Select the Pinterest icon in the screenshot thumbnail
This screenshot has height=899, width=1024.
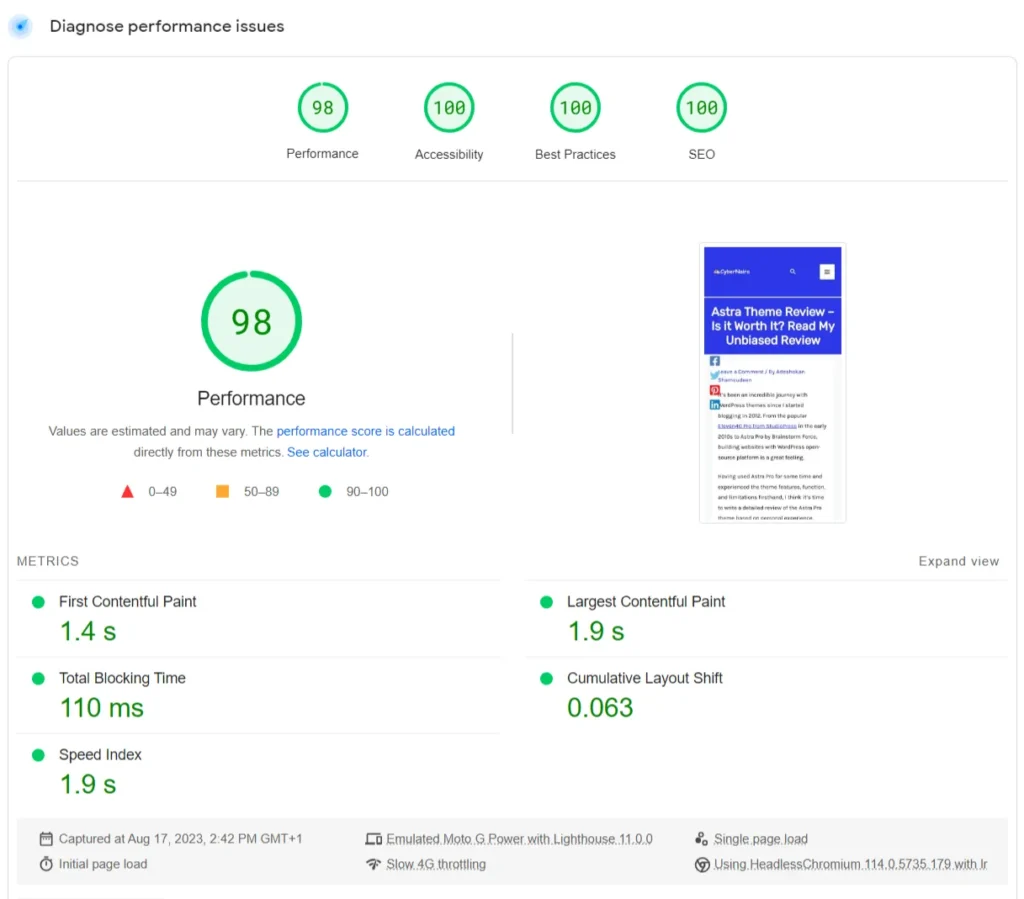[714, 390]
